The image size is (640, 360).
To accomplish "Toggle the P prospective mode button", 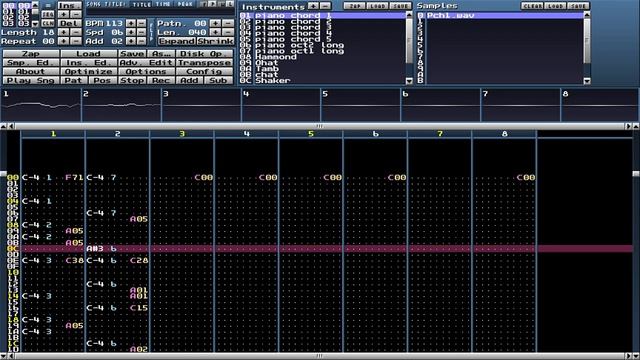I will [x=212, y=4].
